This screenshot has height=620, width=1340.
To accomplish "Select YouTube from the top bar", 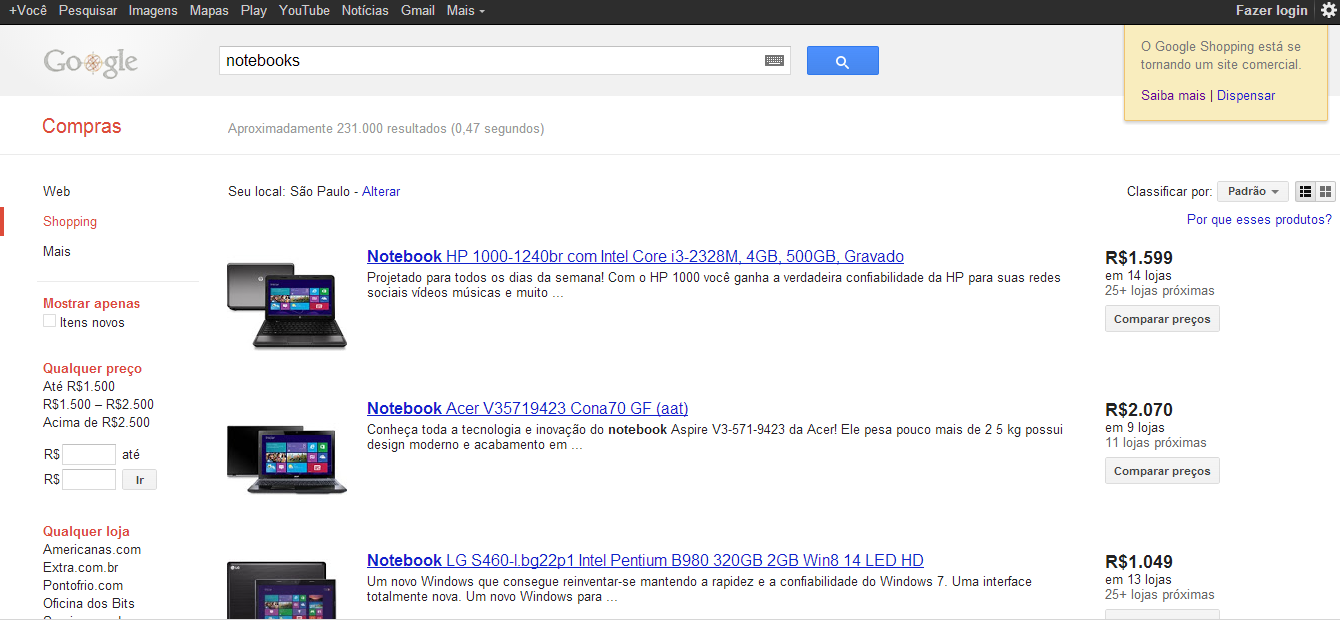I will (303, 11).
